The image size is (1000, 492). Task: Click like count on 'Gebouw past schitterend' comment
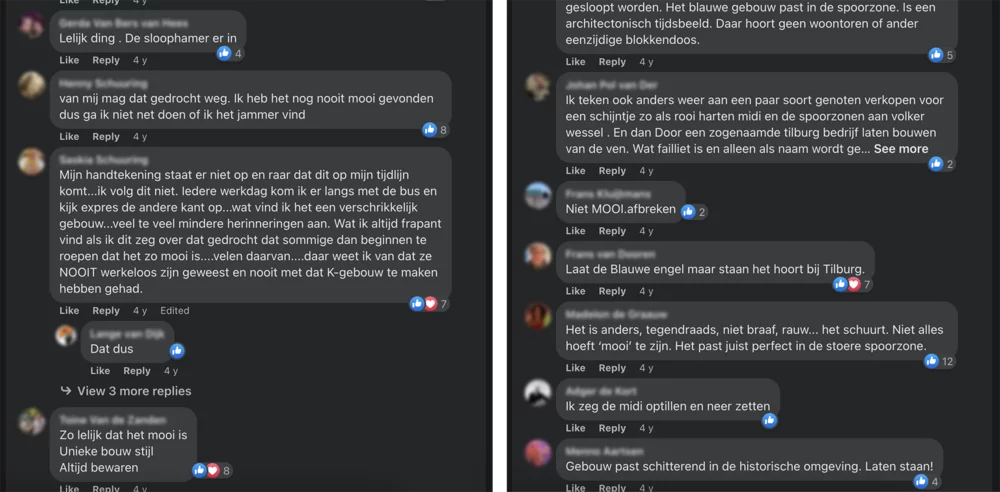(926, 482)
